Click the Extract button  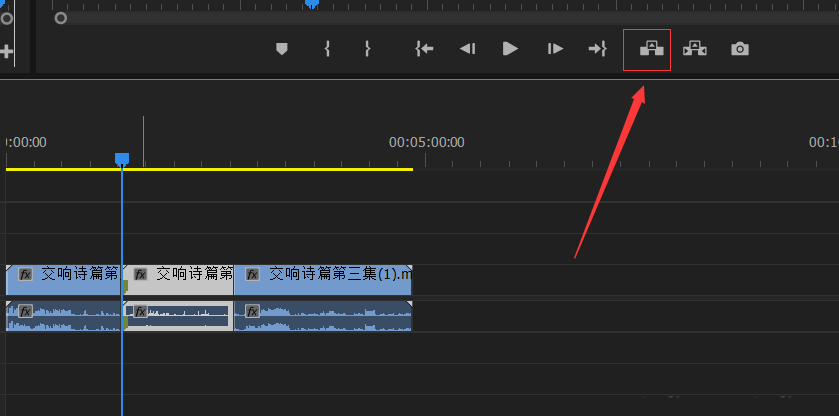coord(695,49)
